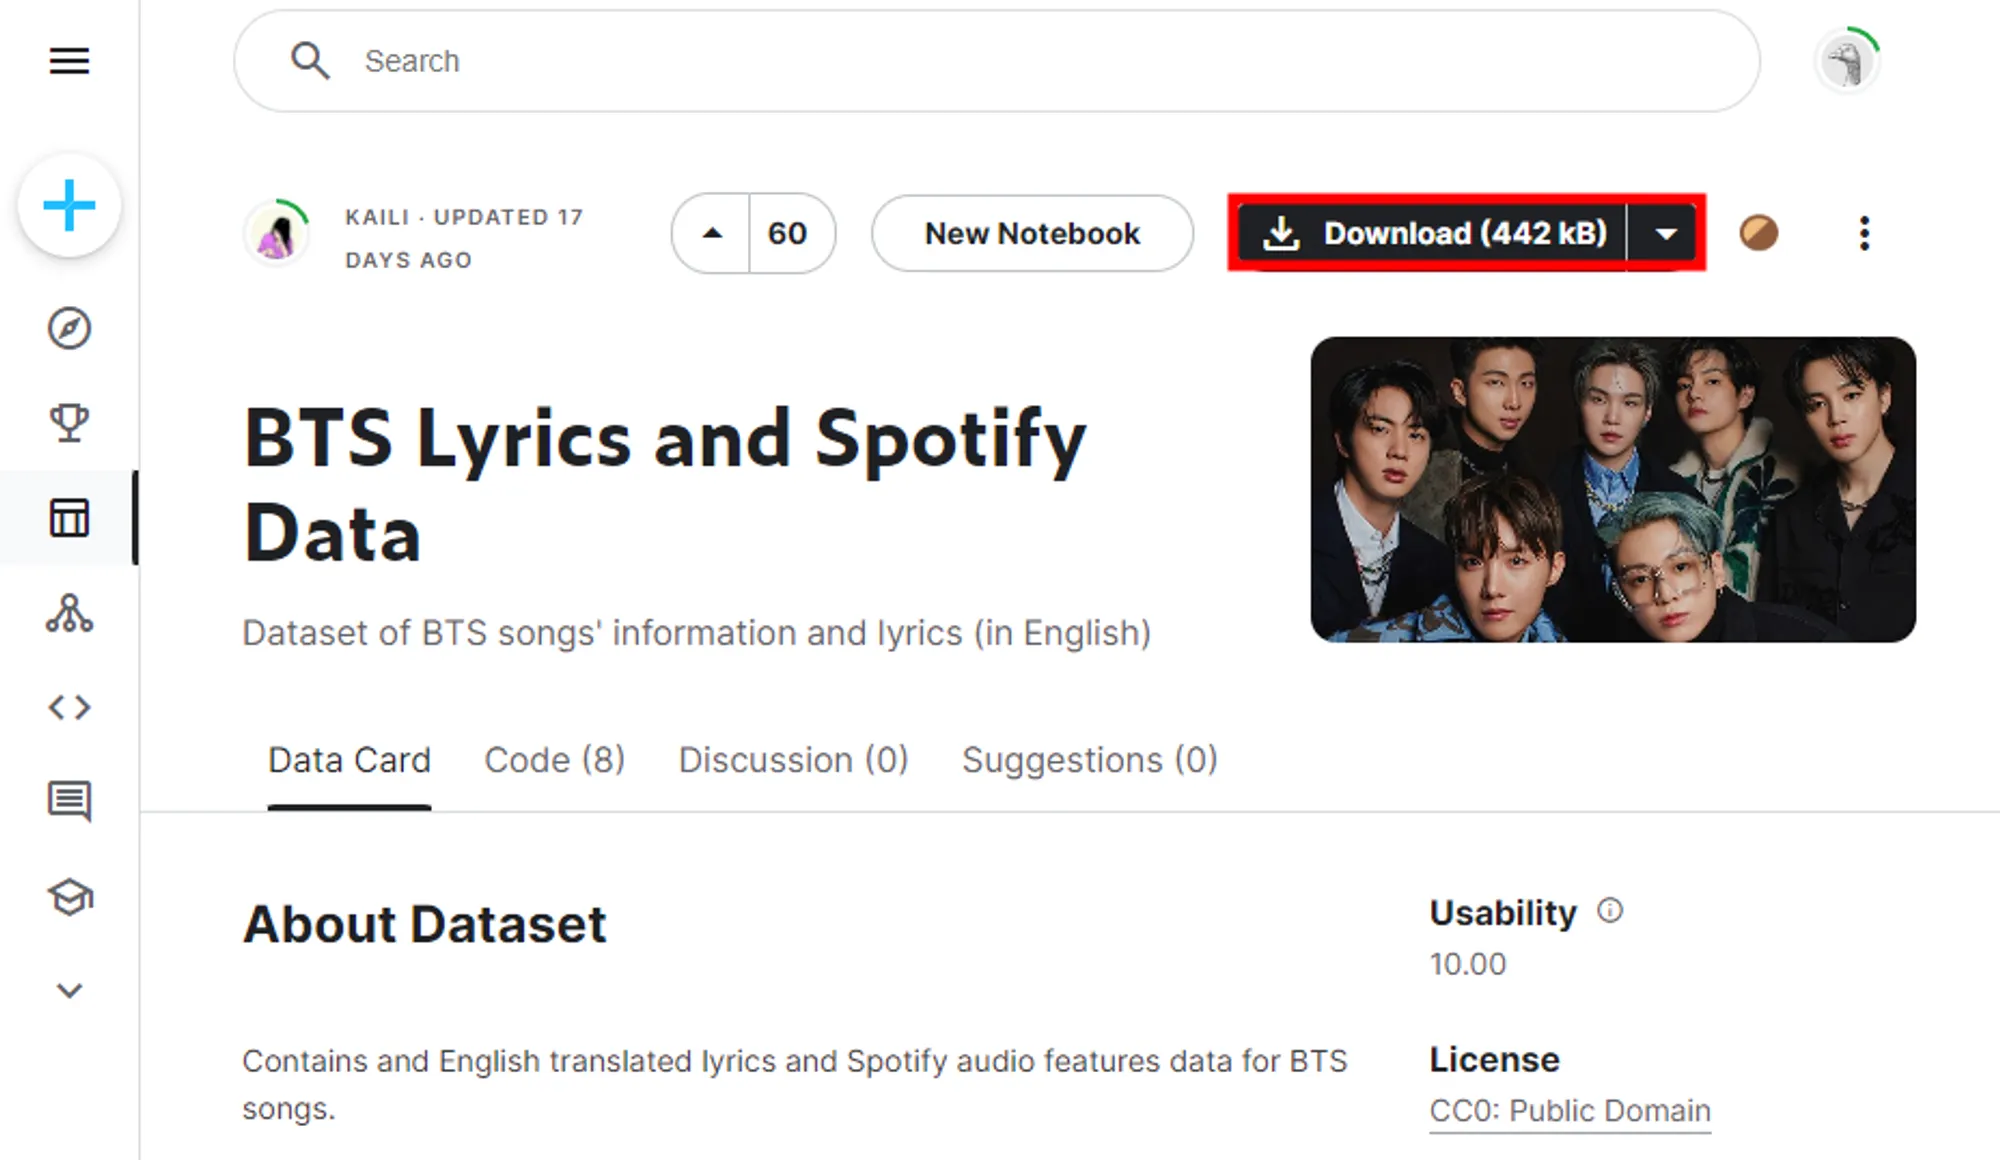The width and height of the screenshot is (2000, 1160).
Task: Open the Datasets table icon
Action: 69,518
